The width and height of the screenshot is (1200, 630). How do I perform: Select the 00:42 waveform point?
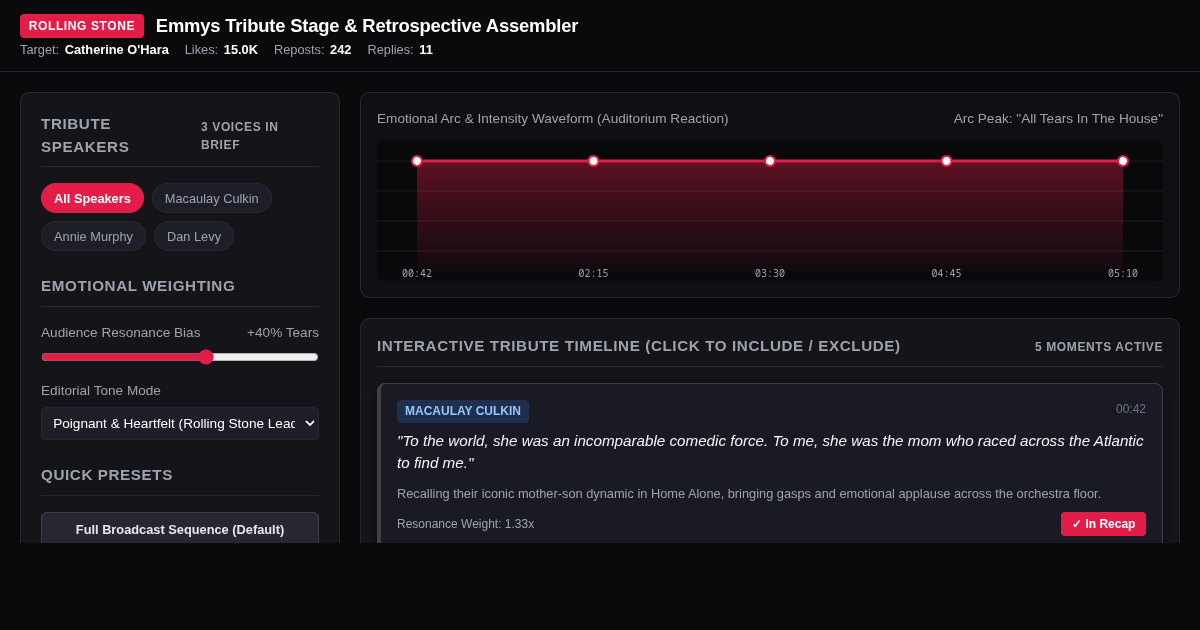click(417, 161)
